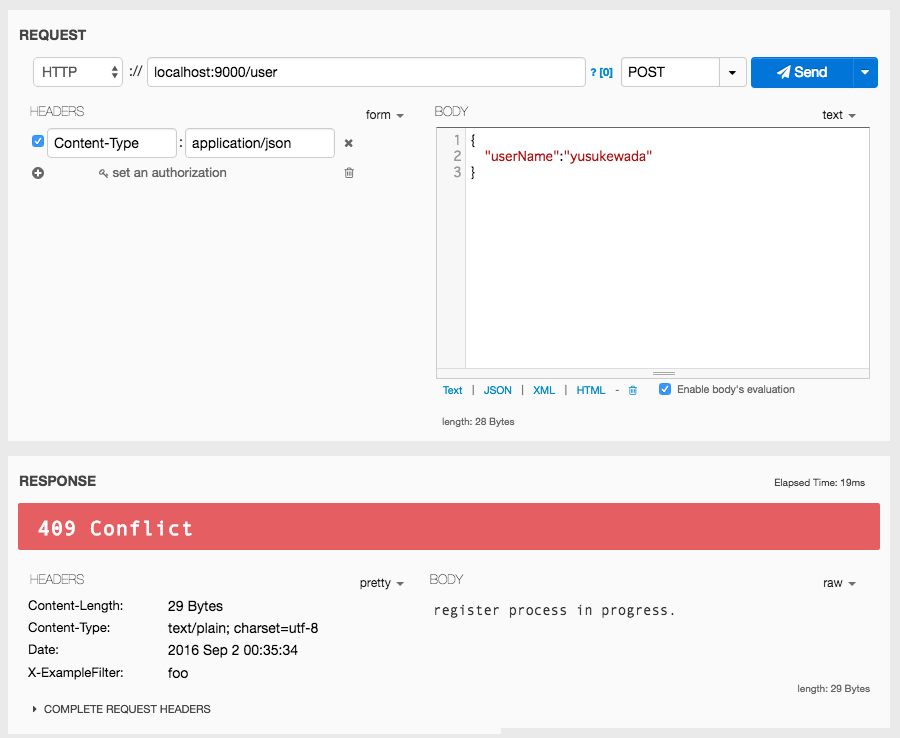Click the plus icon to add a header
This screenshot has width=900, height=738.
click(x=38, y=173)
